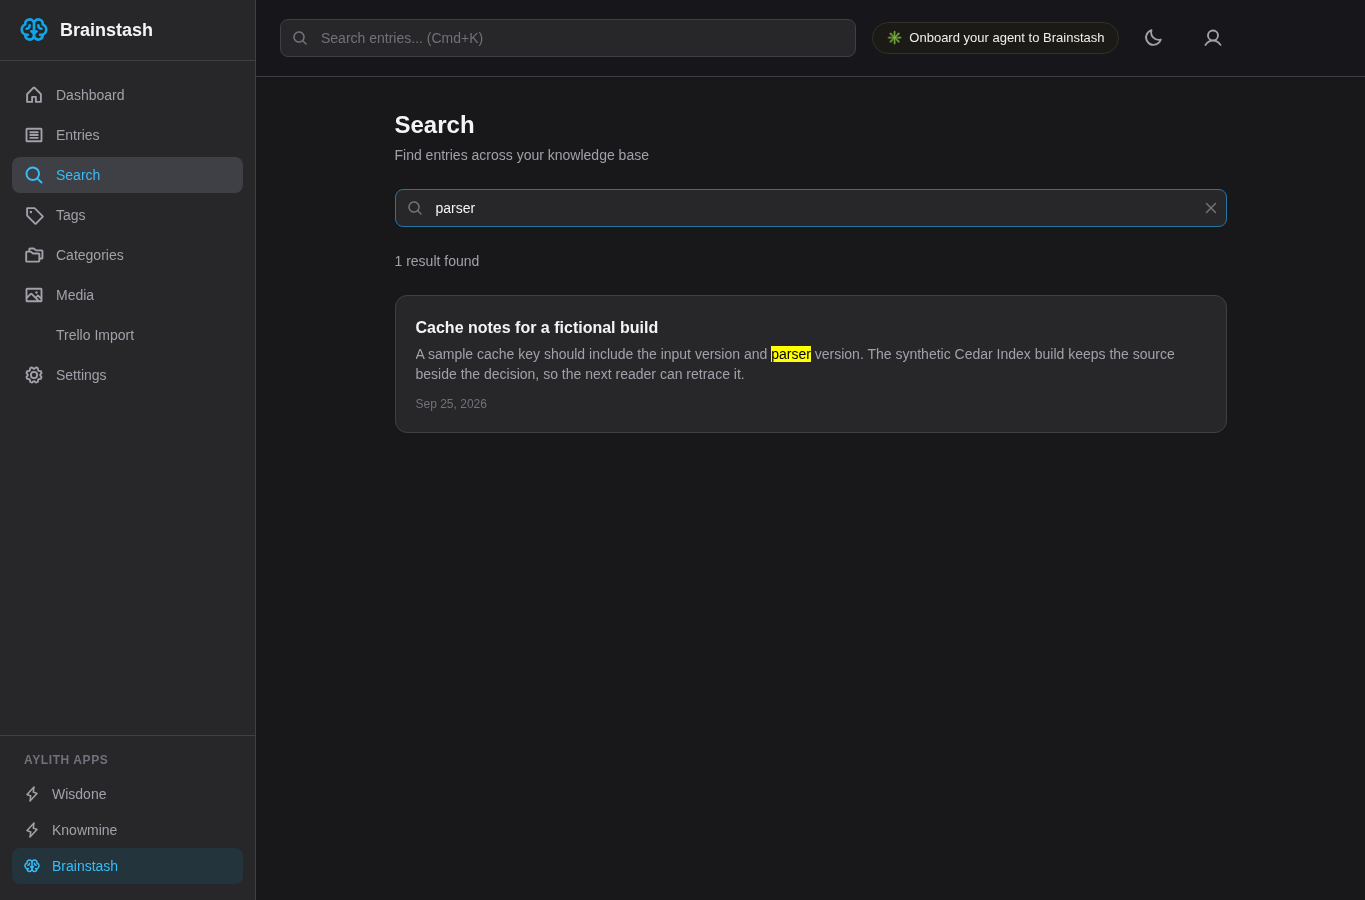The width and height of the screenshot is (1365, 900).
Task: Click the Knowmine lightning bolt icon
Action: (x=32, y=830)
